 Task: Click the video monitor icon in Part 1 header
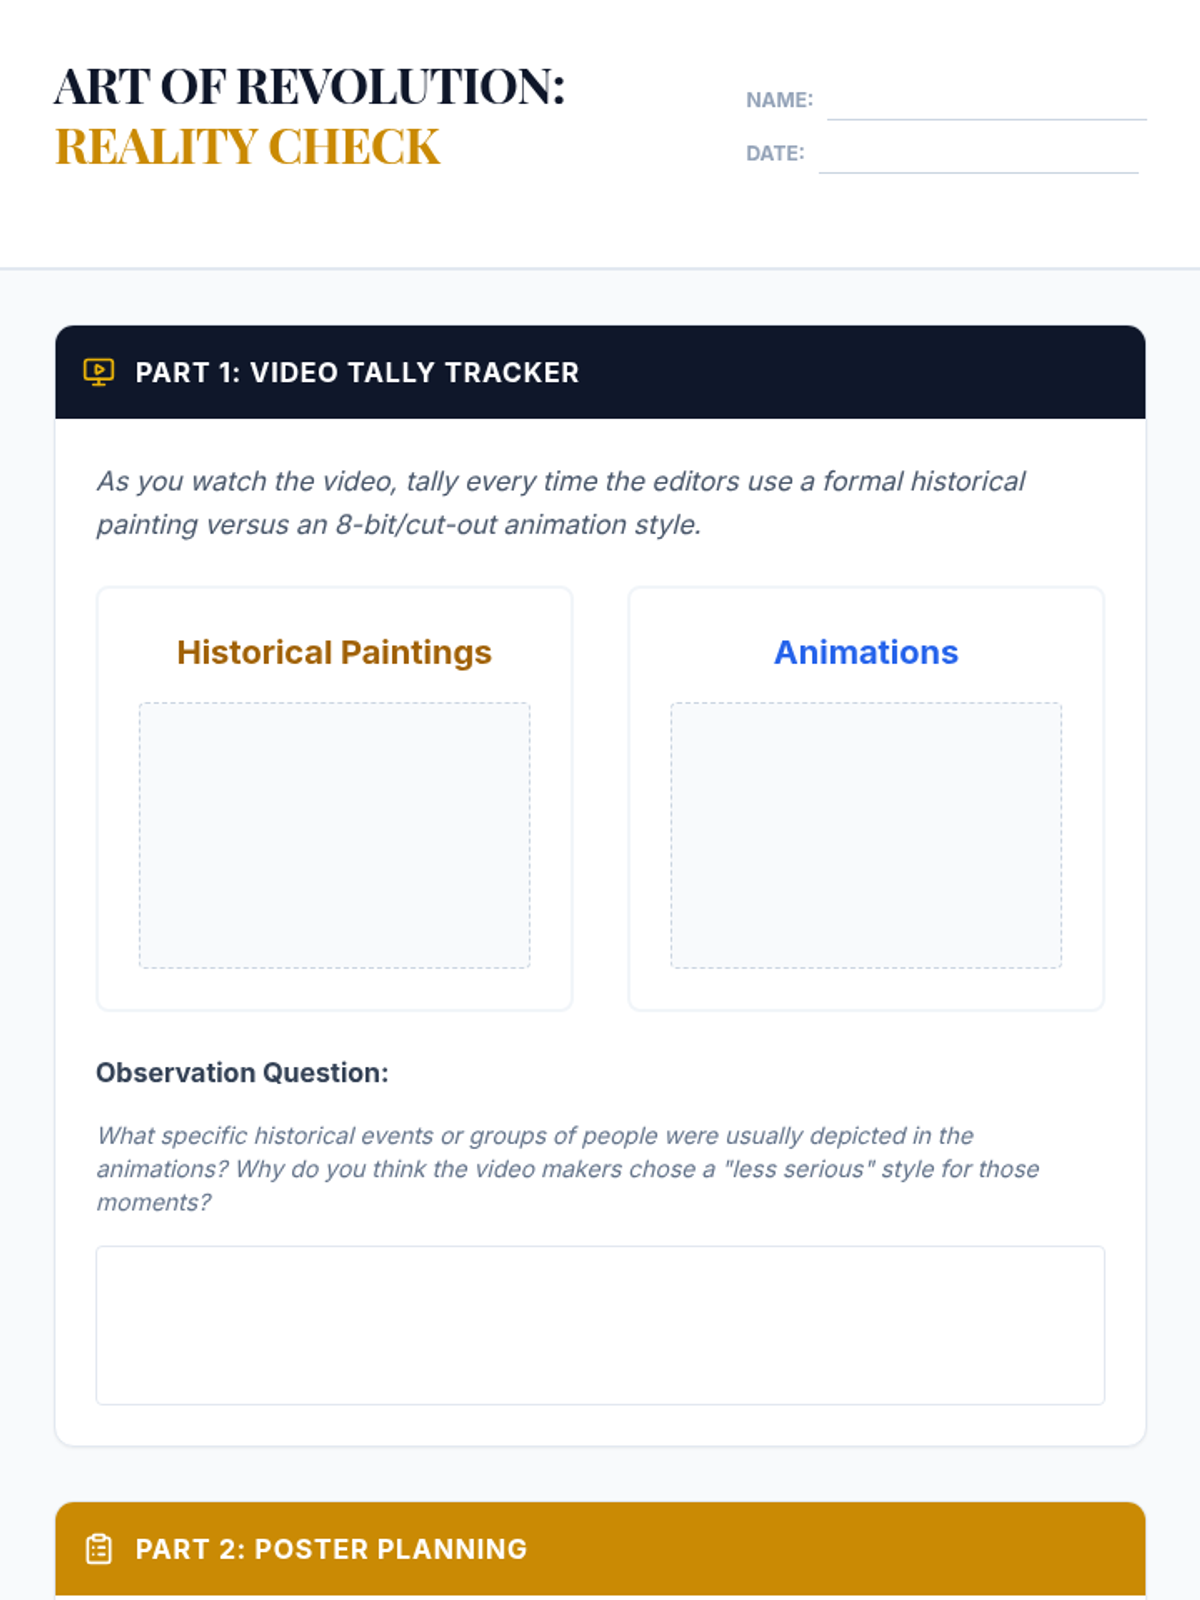pos(98,372)
